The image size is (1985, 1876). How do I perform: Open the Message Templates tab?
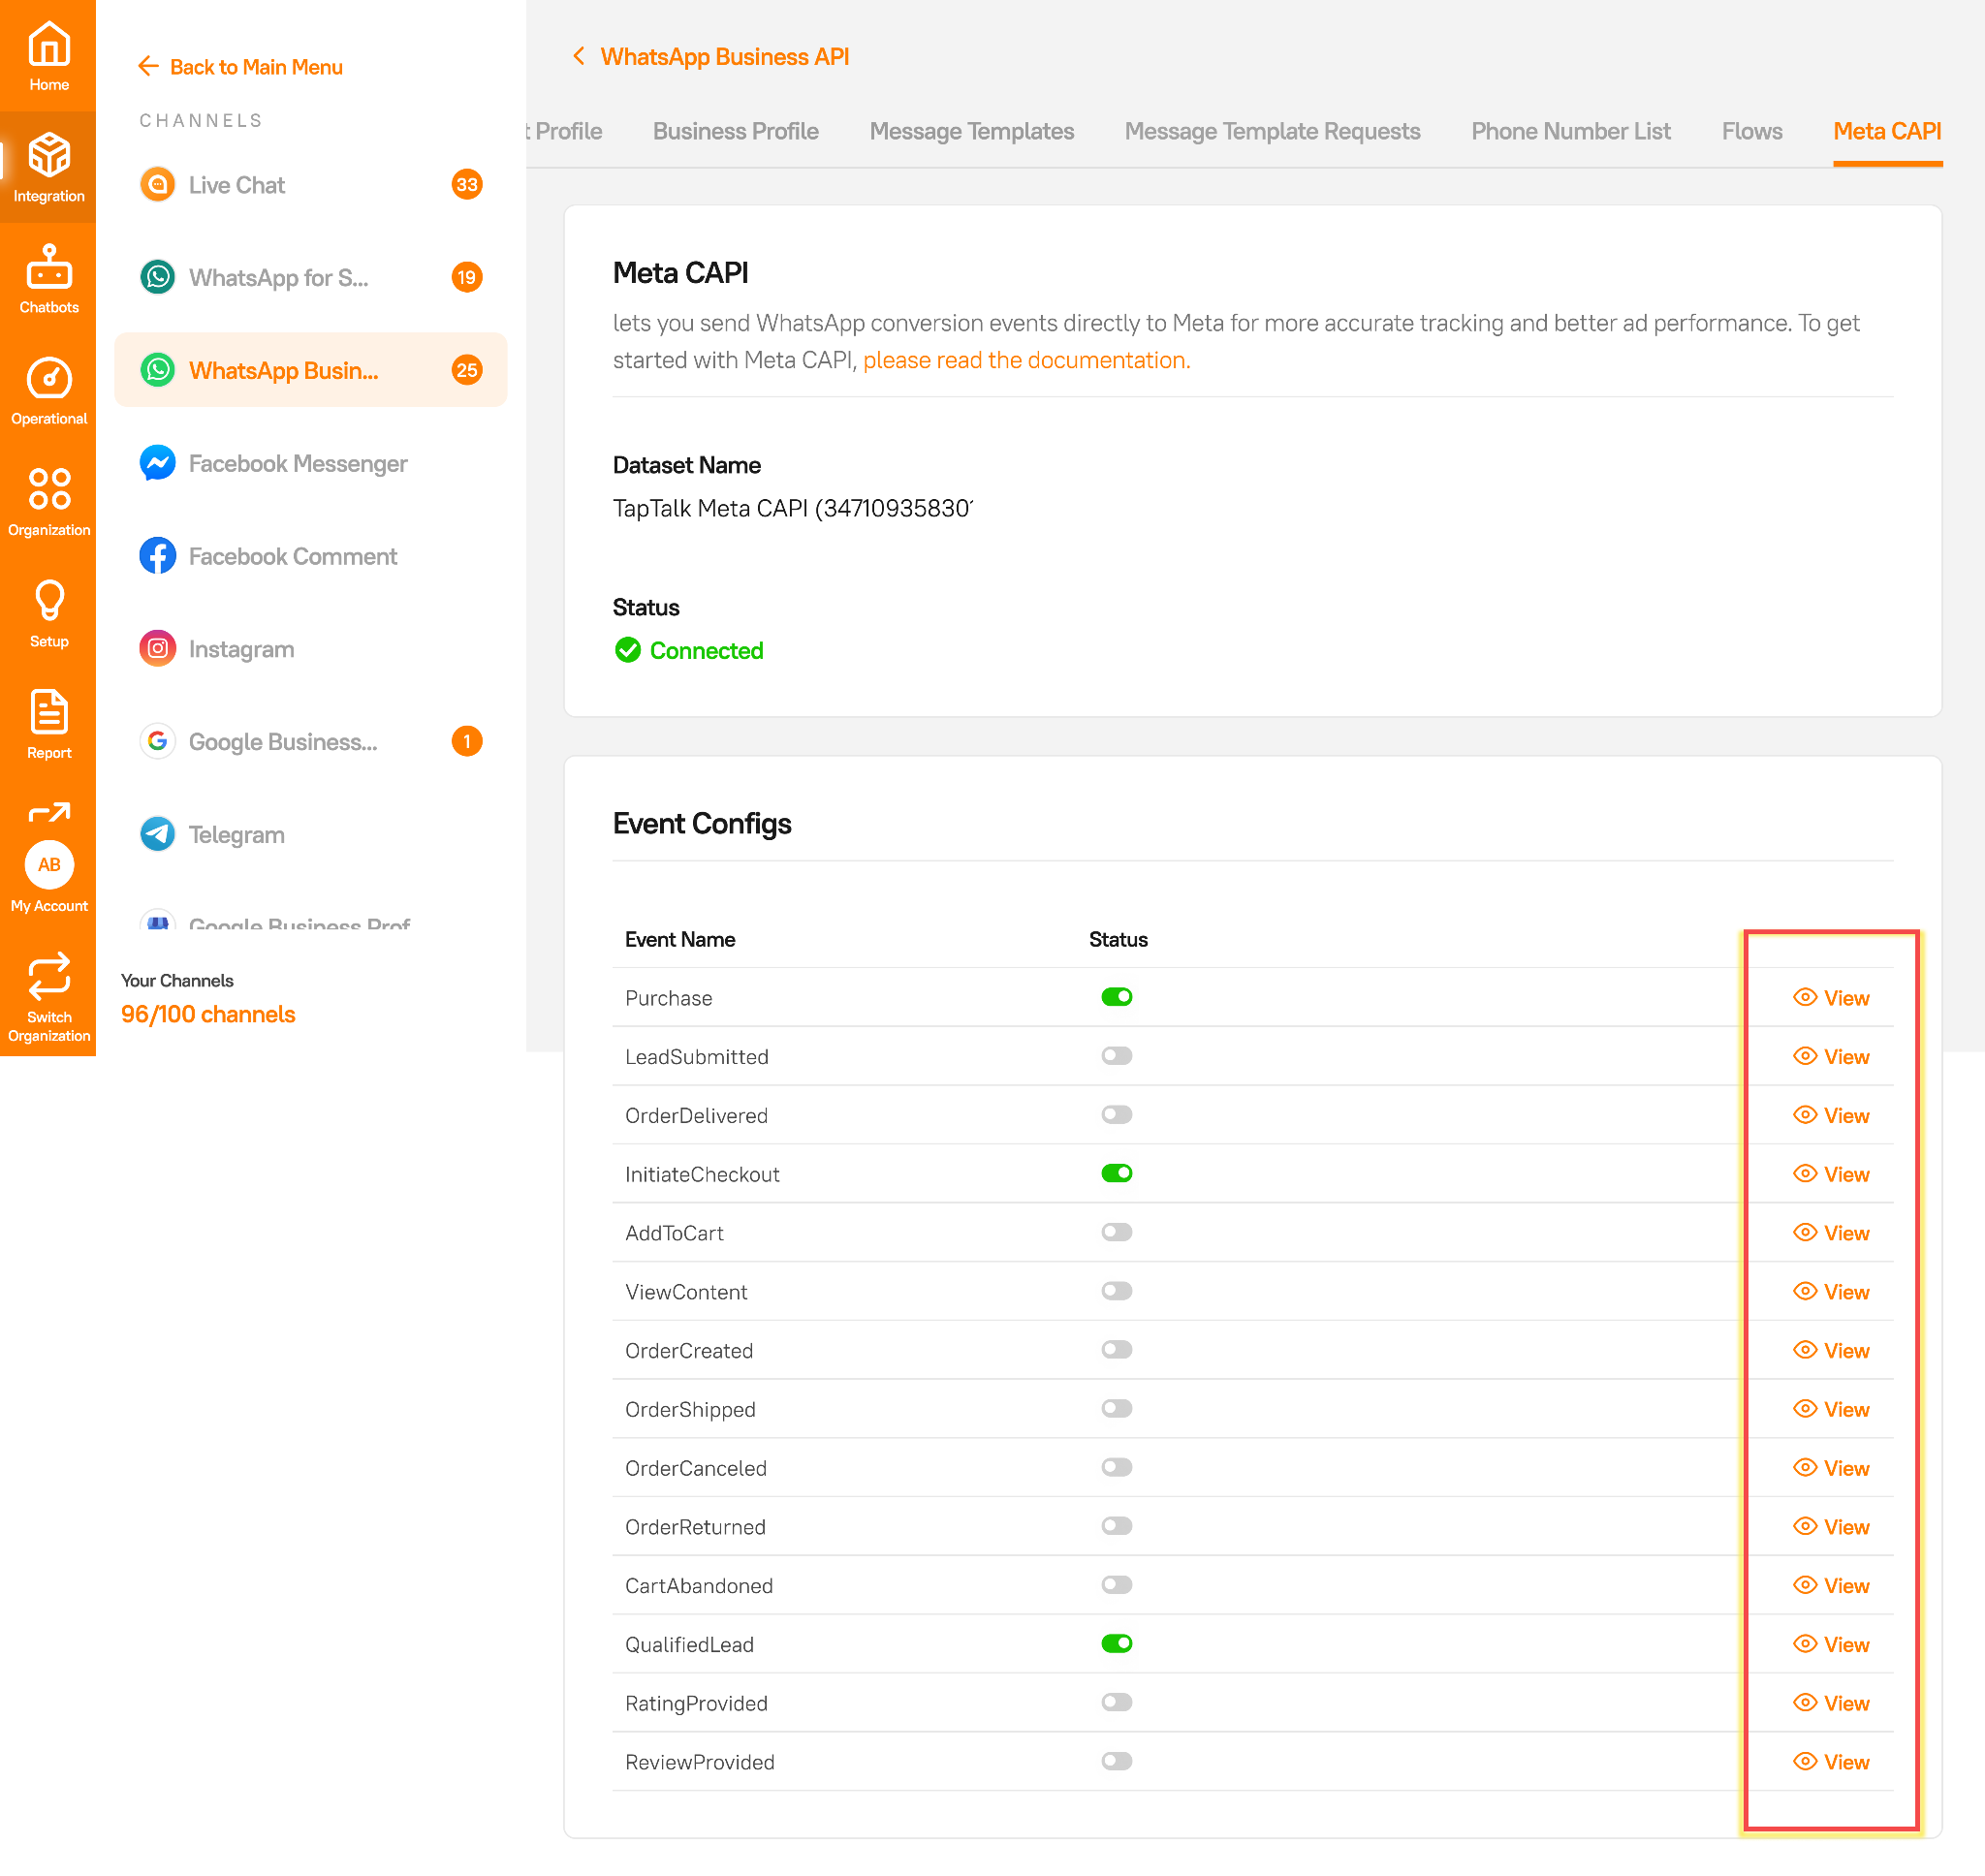coord(972,131)
